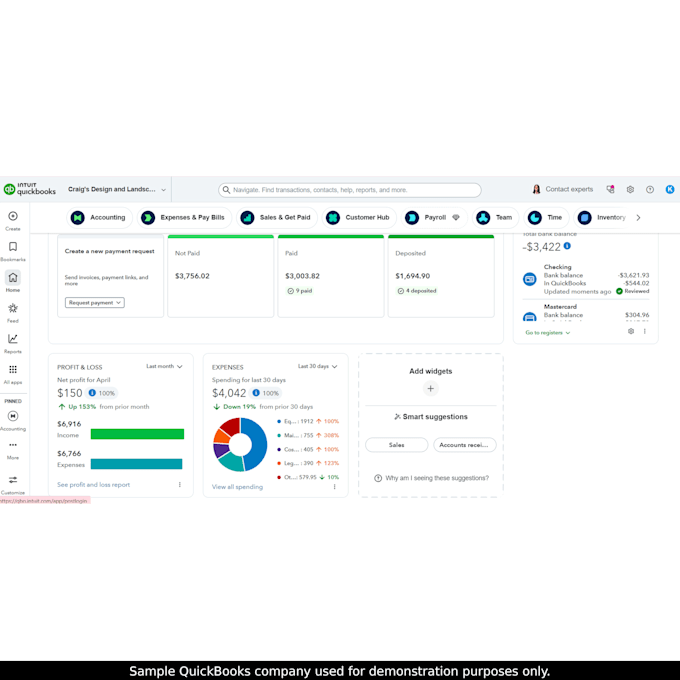Open the Team tab
Screen dimensions: 680x680
(x=495, y=217)
